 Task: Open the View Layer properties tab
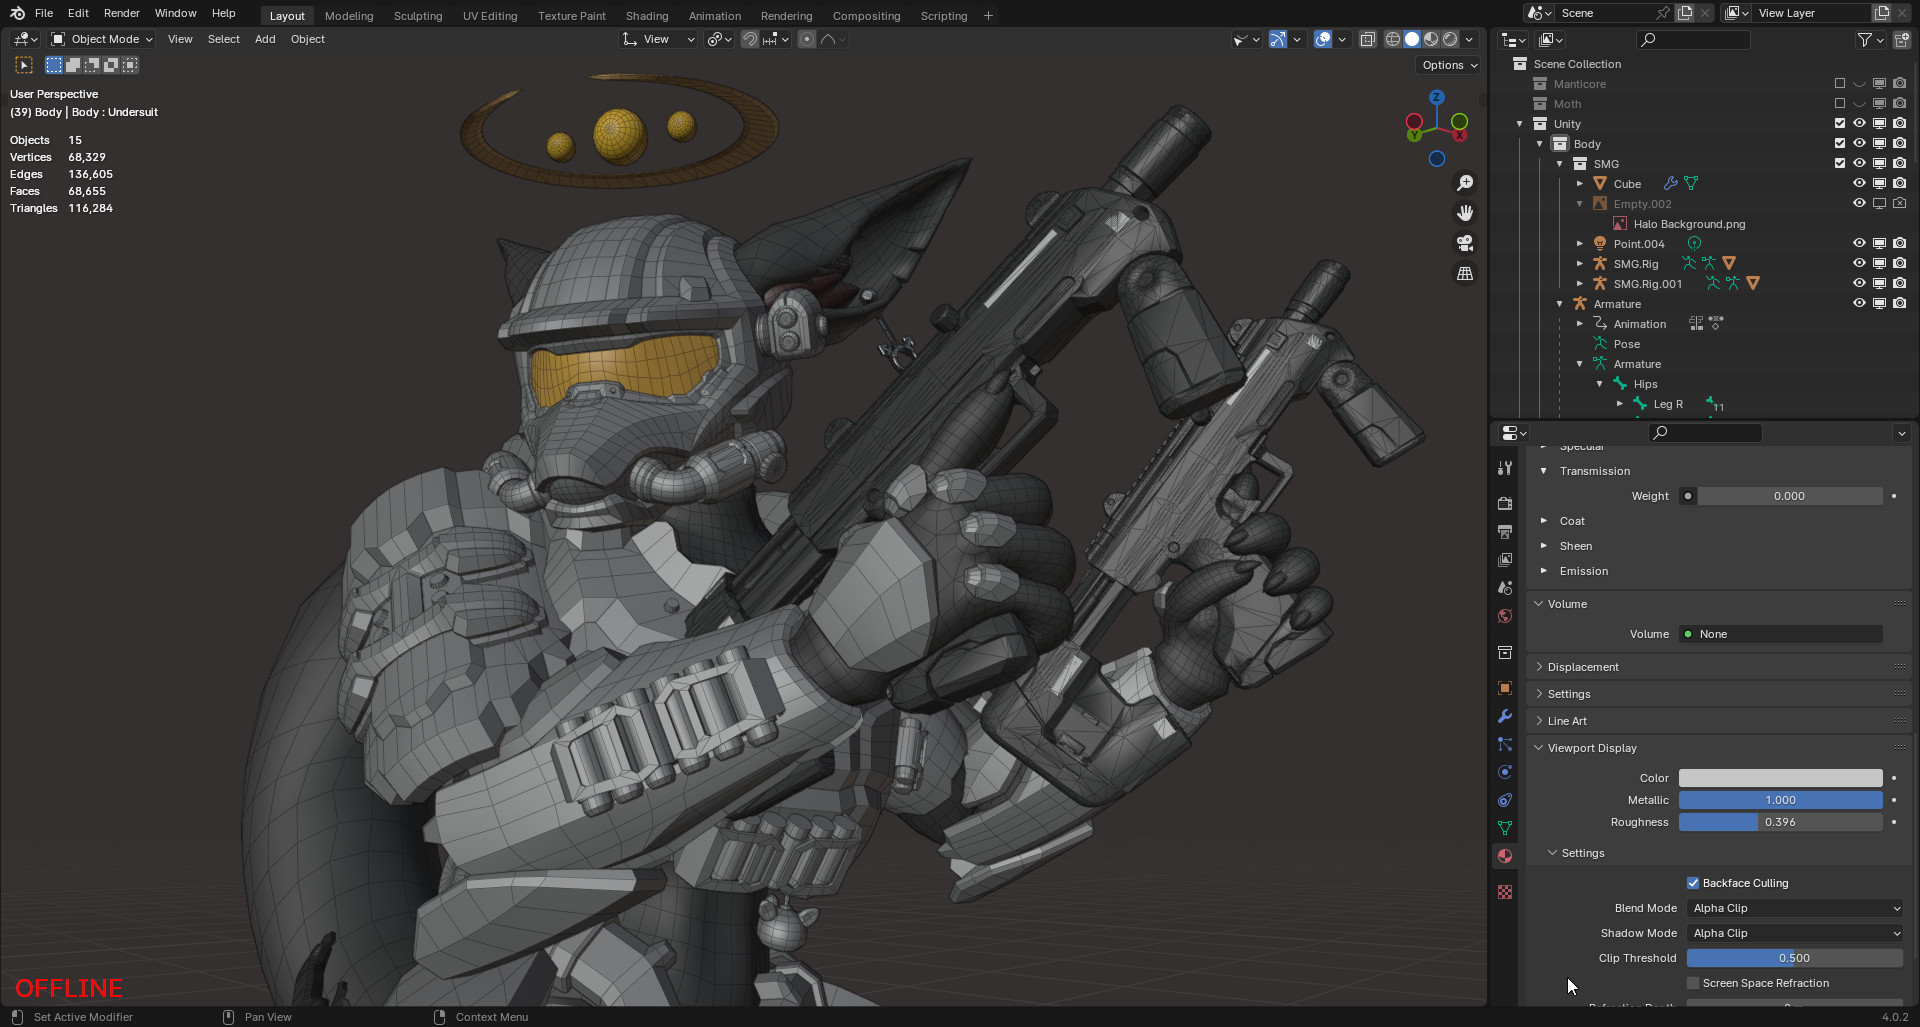tap(1505, 559)
